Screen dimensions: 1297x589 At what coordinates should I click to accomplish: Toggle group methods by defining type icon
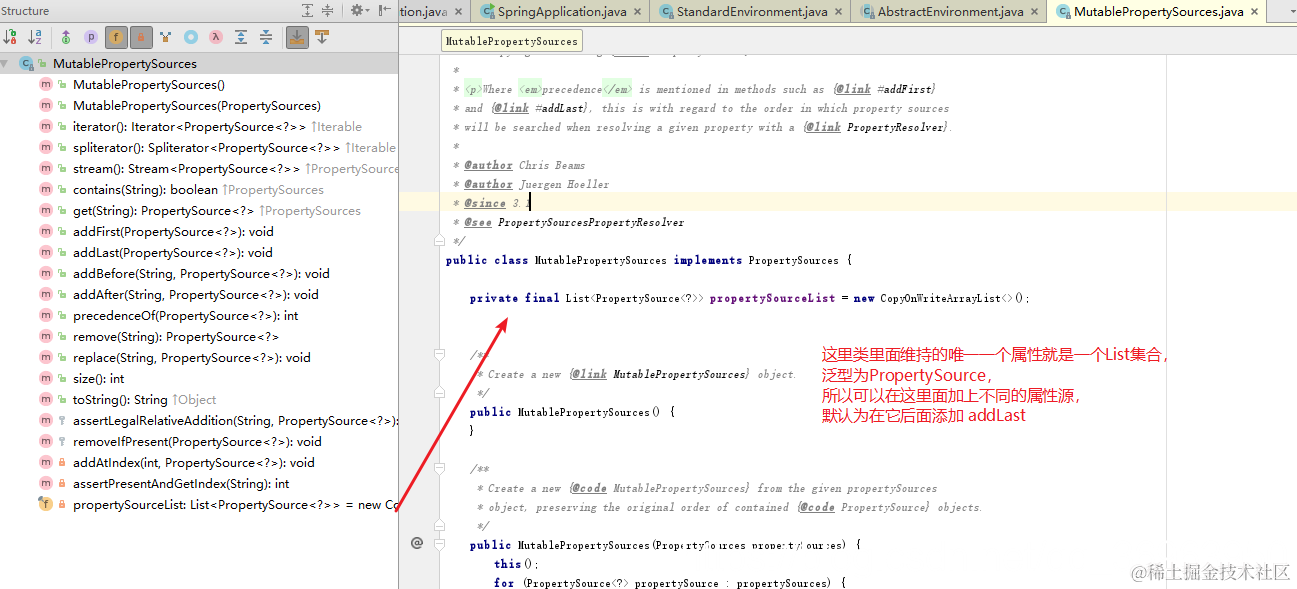(166, 37)
